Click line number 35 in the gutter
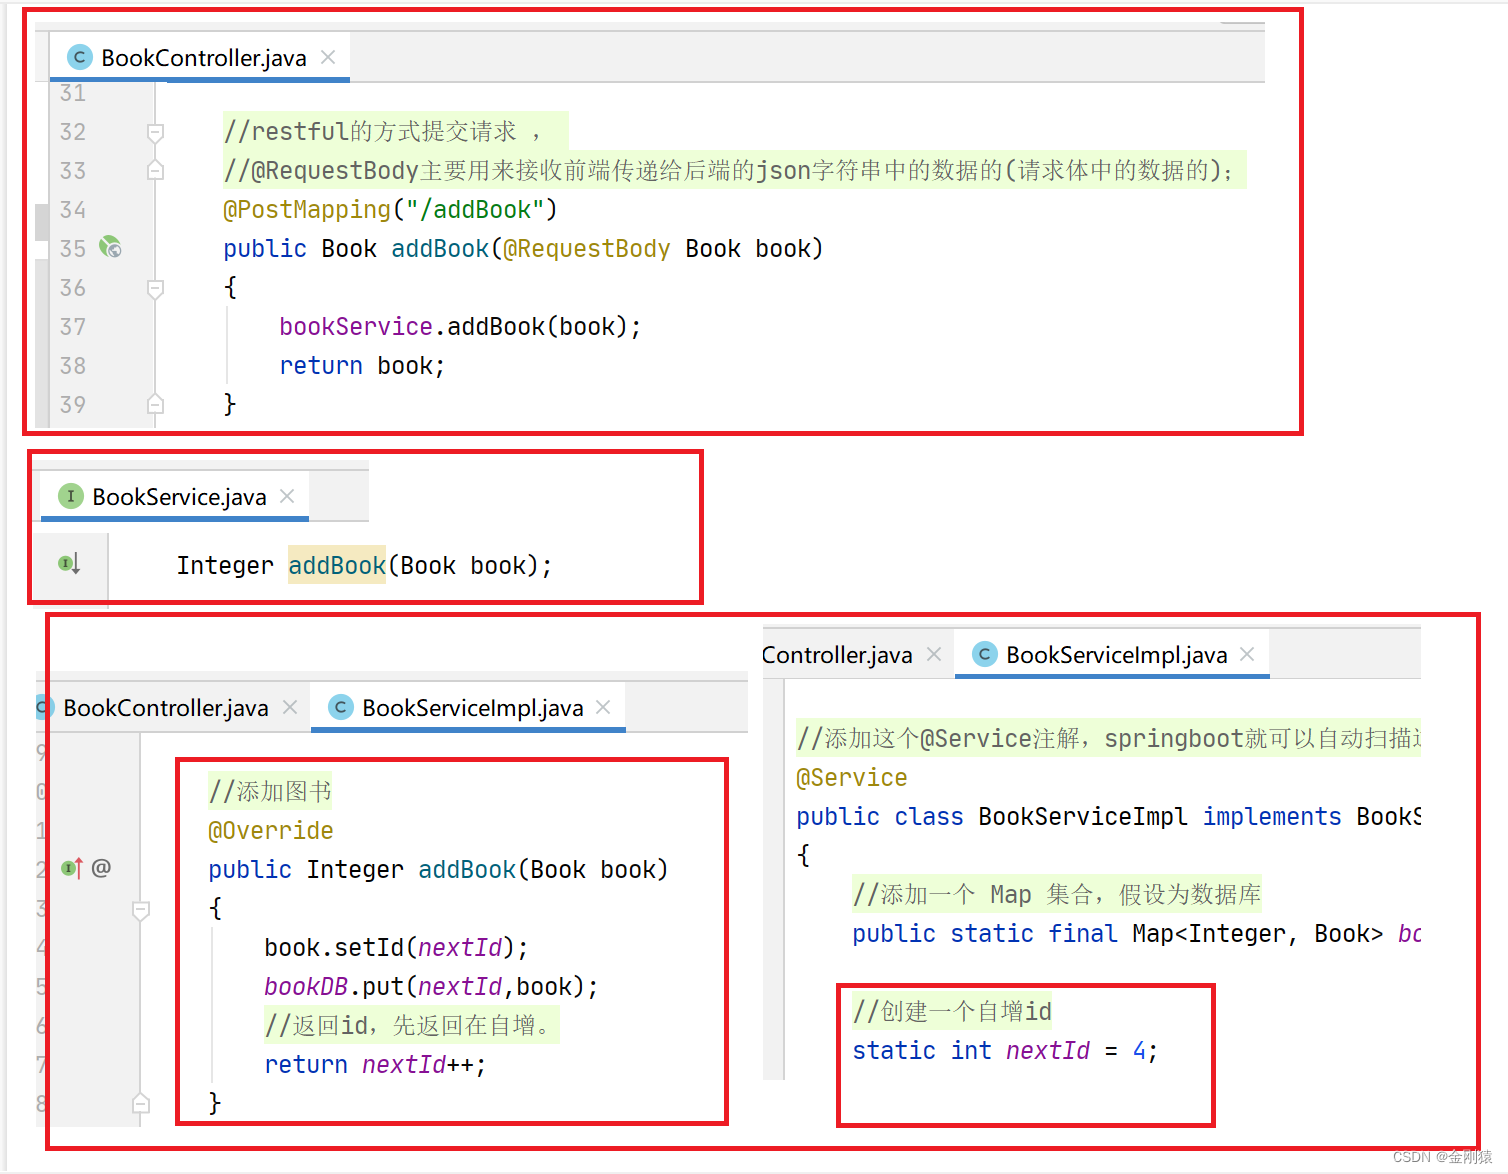 [x=73, y=248]
